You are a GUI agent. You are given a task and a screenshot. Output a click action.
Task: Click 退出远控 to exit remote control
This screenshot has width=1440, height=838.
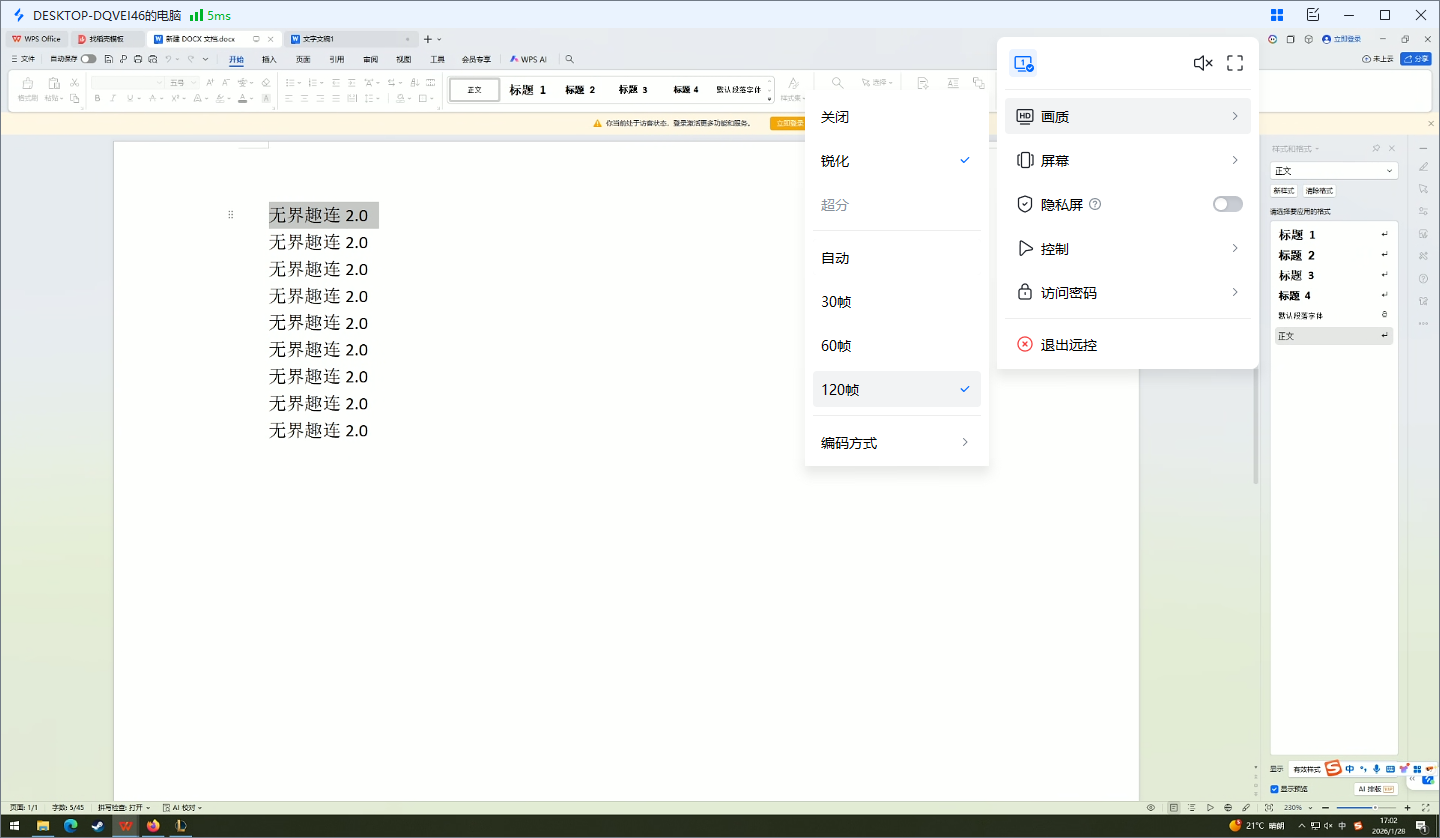1068,345
